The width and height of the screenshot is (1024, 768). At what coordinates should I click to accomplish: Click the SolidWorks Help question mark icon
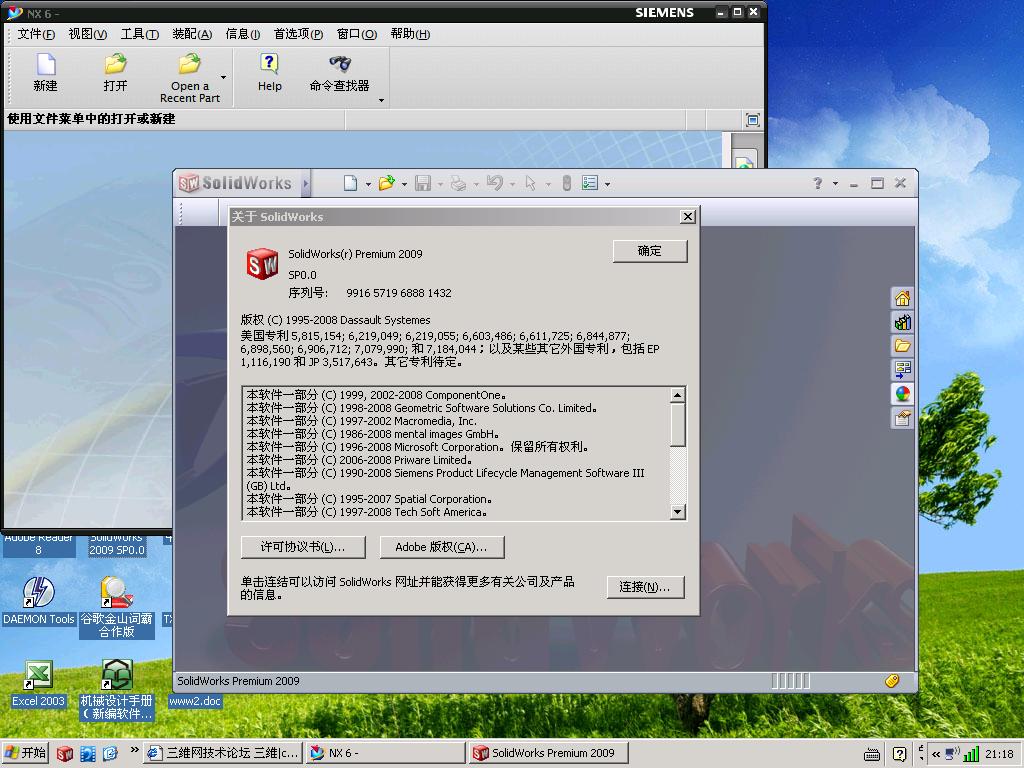coord(818,184)
